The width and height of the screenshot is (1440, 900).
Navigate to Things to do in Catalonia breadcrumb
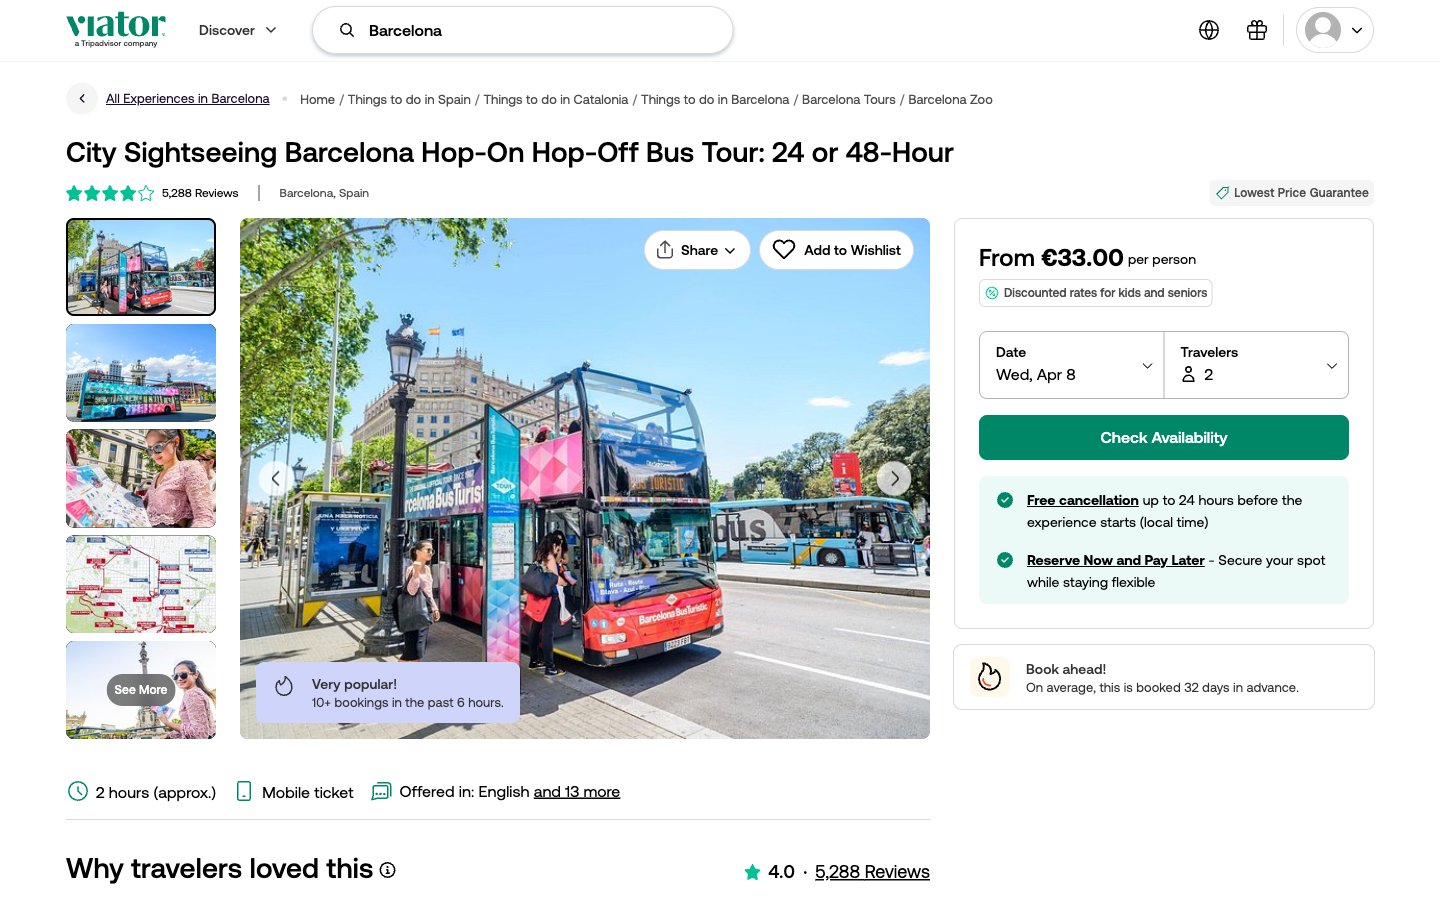555,100
